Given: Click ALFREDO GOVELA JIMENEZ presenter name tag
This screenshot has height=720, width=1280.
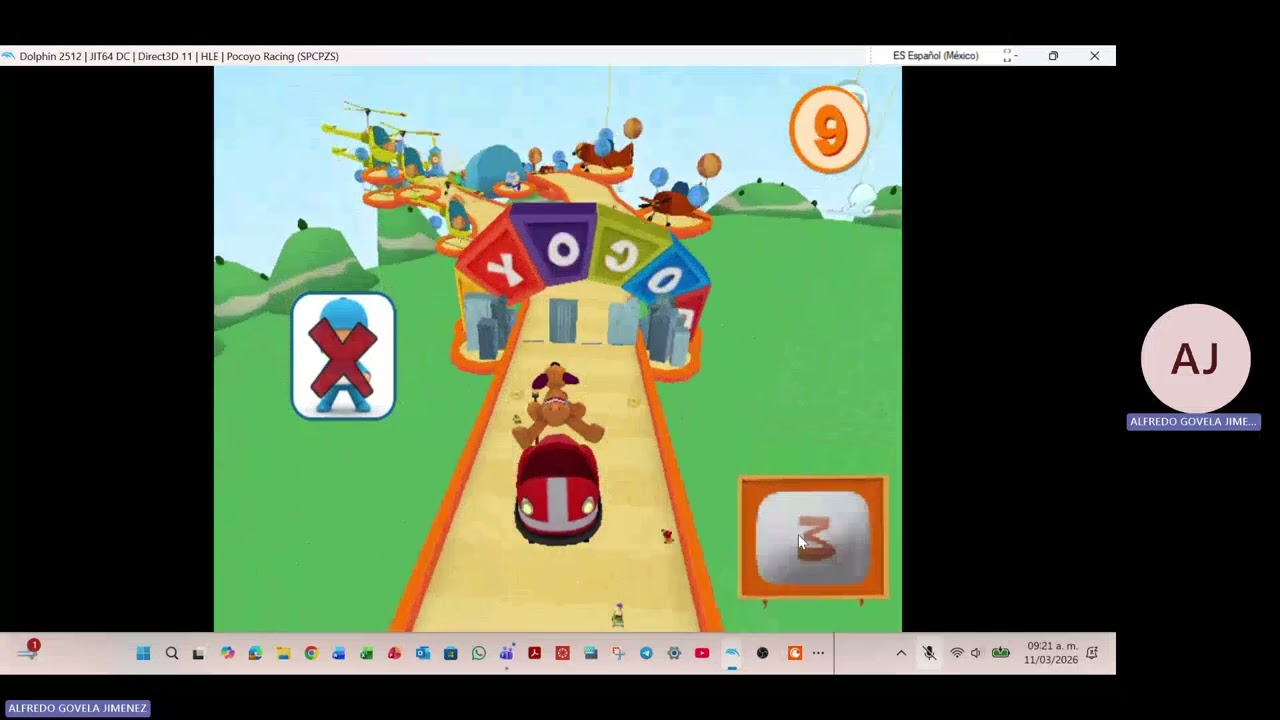Looking at the screenshot, I should pyautogui.click(x=77, y=708).
